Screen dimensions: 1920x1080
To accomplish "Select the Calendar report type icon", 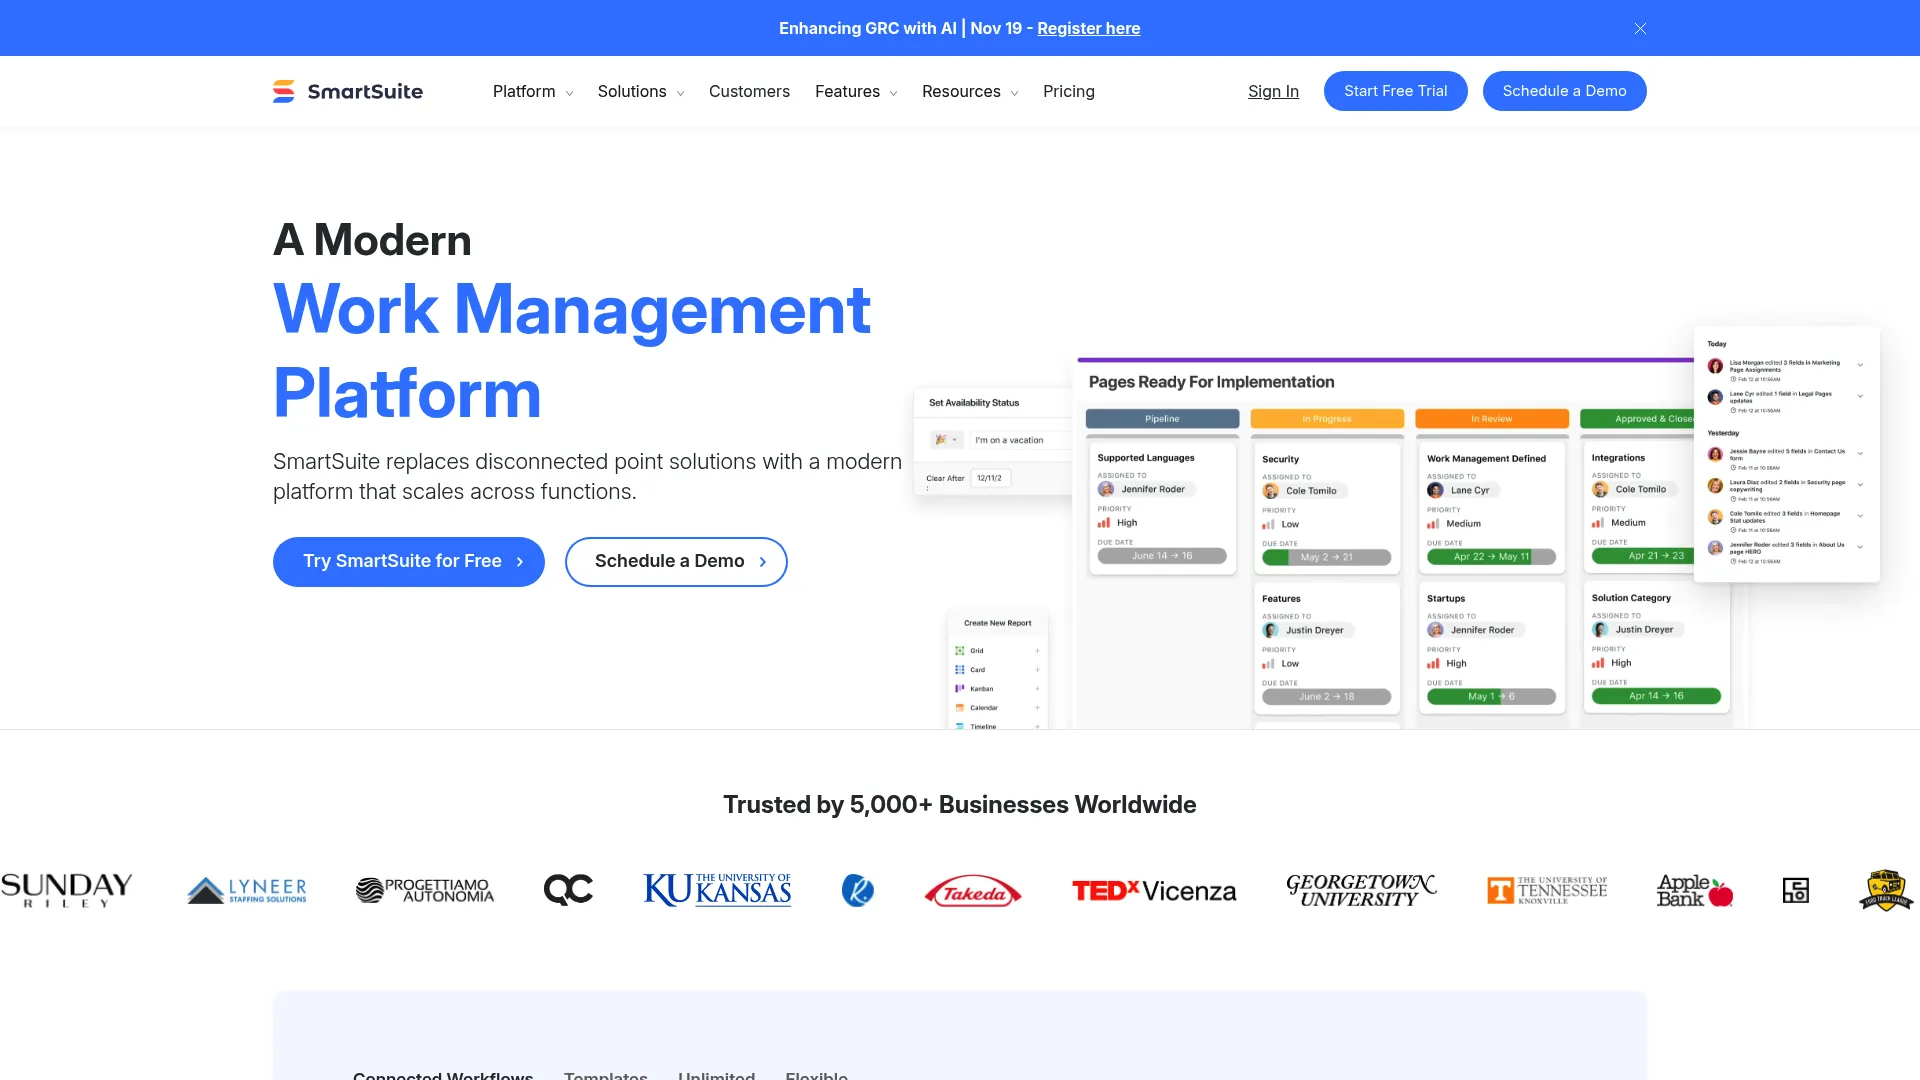I will pos(959,708).
